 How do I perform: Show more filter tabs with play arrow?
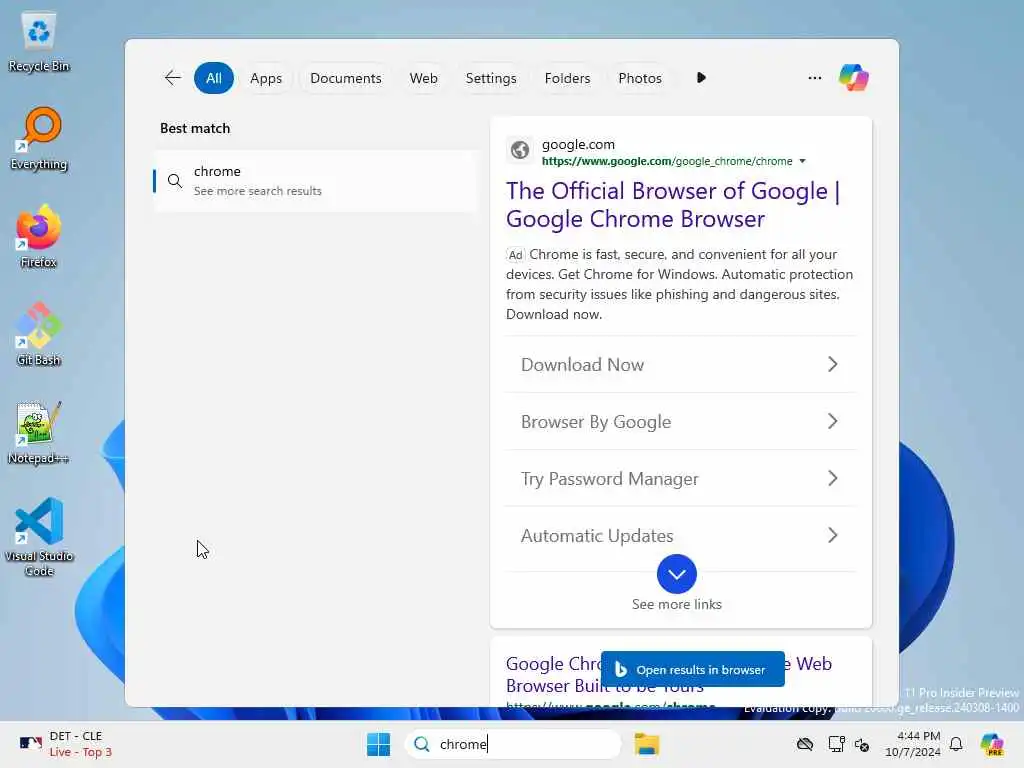tap(701, 78)
